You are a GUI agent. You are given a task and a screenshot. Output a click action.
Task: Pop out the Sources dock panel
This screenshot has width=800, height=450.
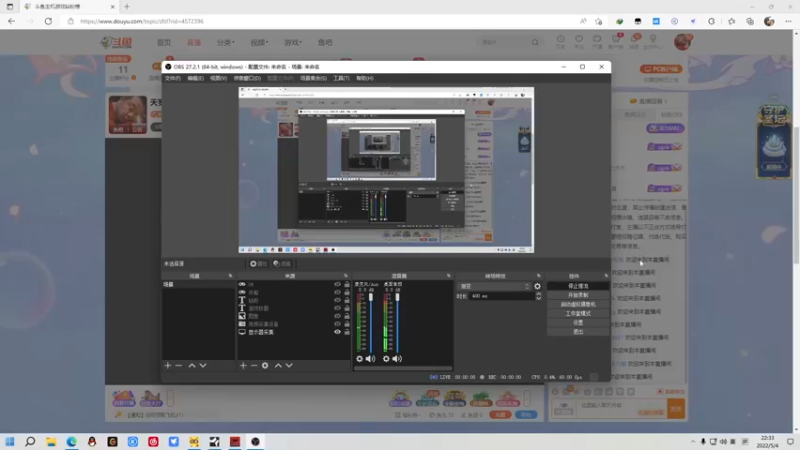pos(345,276)
